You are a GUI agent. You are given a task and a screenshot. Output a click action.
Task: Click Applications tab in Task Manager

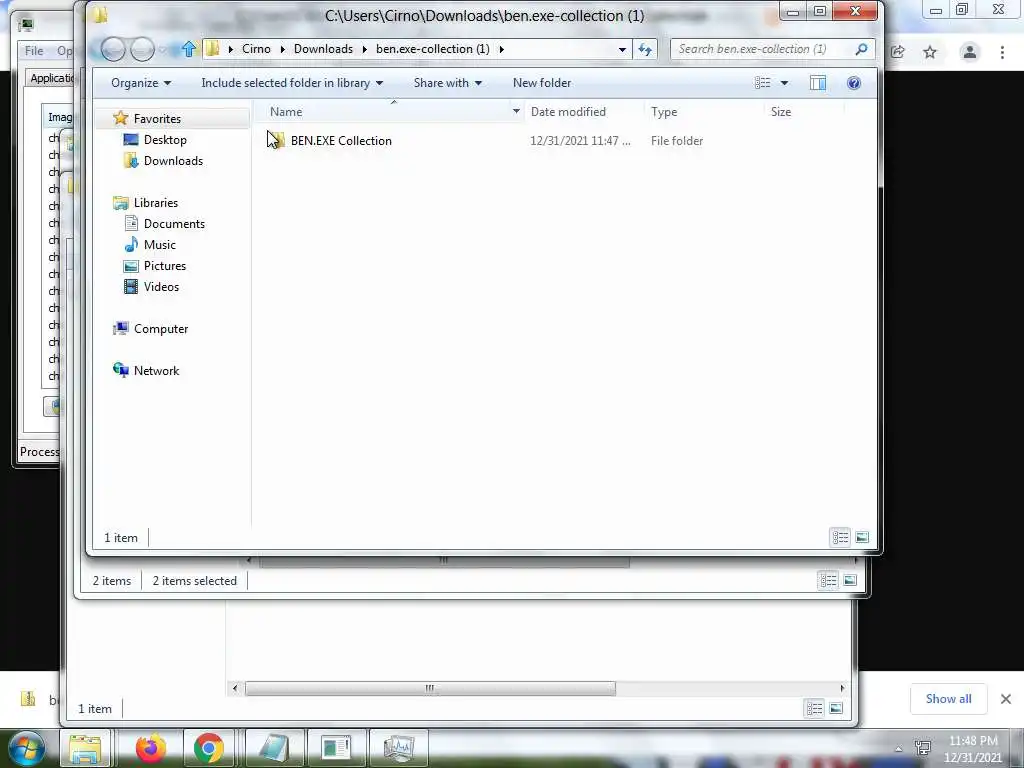pos(51,78)
